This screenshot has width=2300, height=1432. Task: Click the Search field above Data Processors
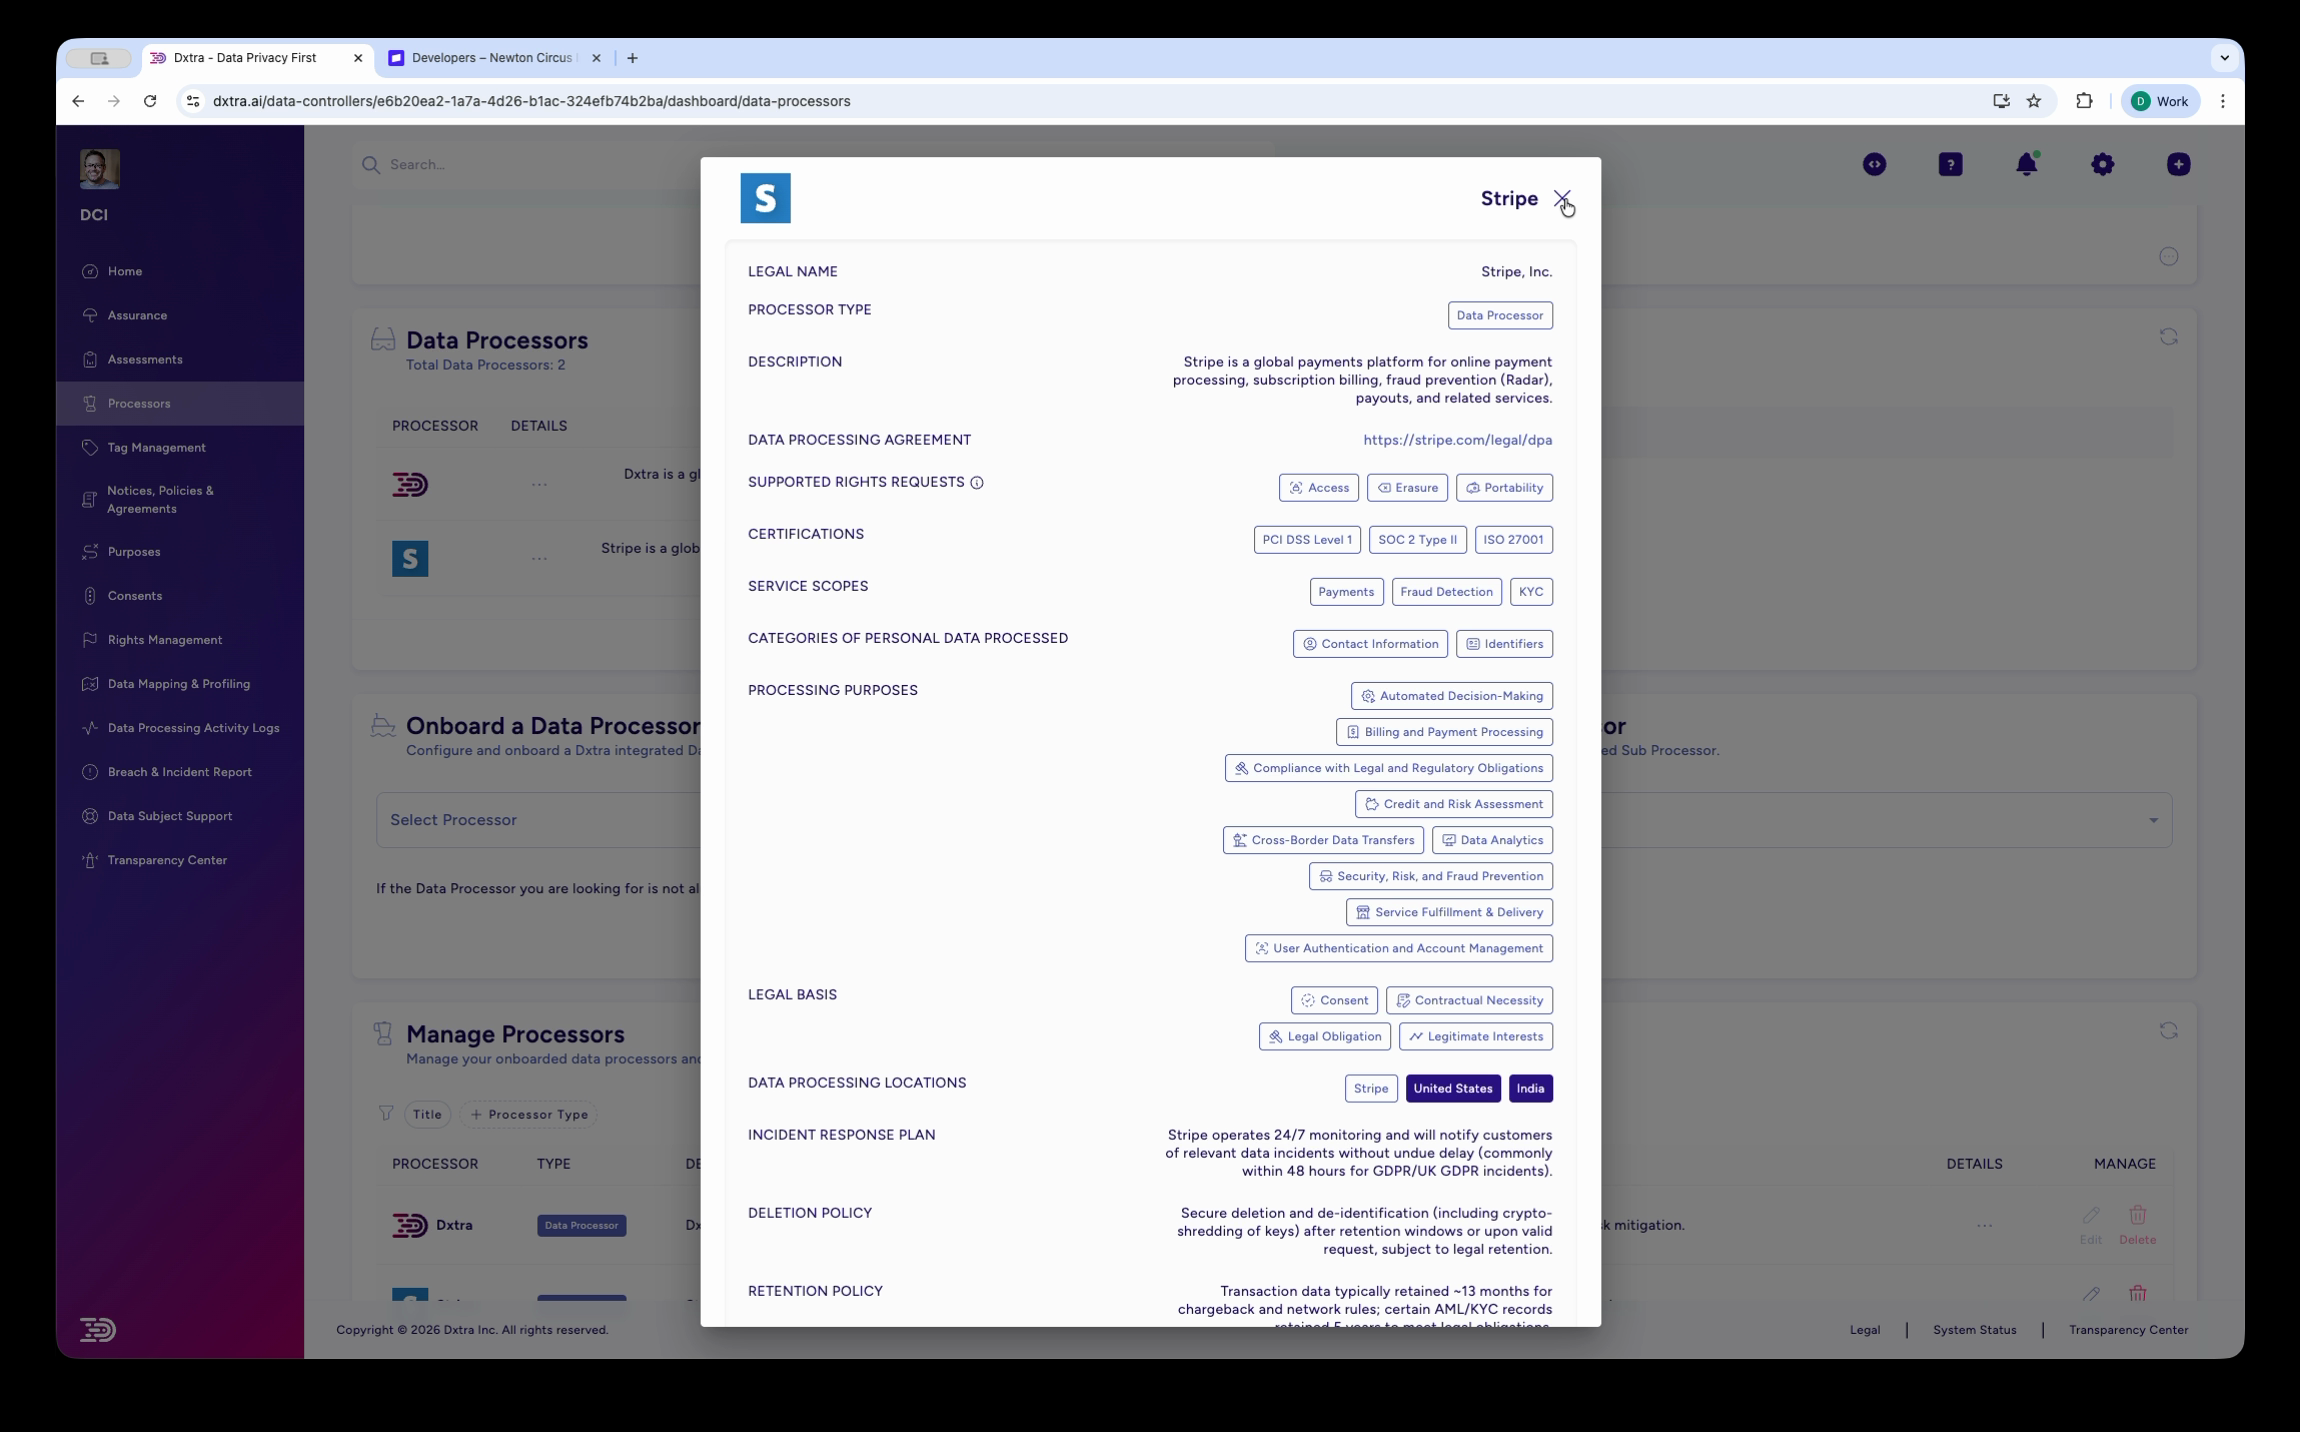click(x=450, y=164)
